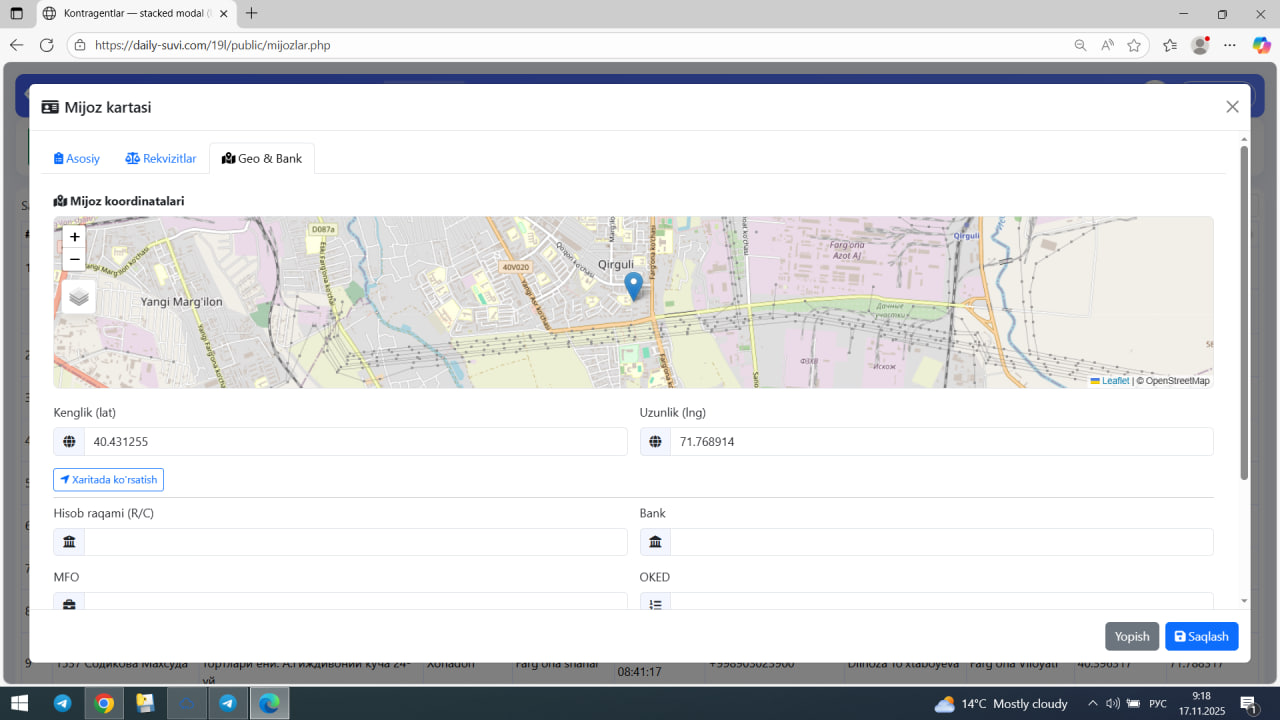The image size is (1280, 720).
Task: Zoom out on the map
Action: tap(75, 260)
